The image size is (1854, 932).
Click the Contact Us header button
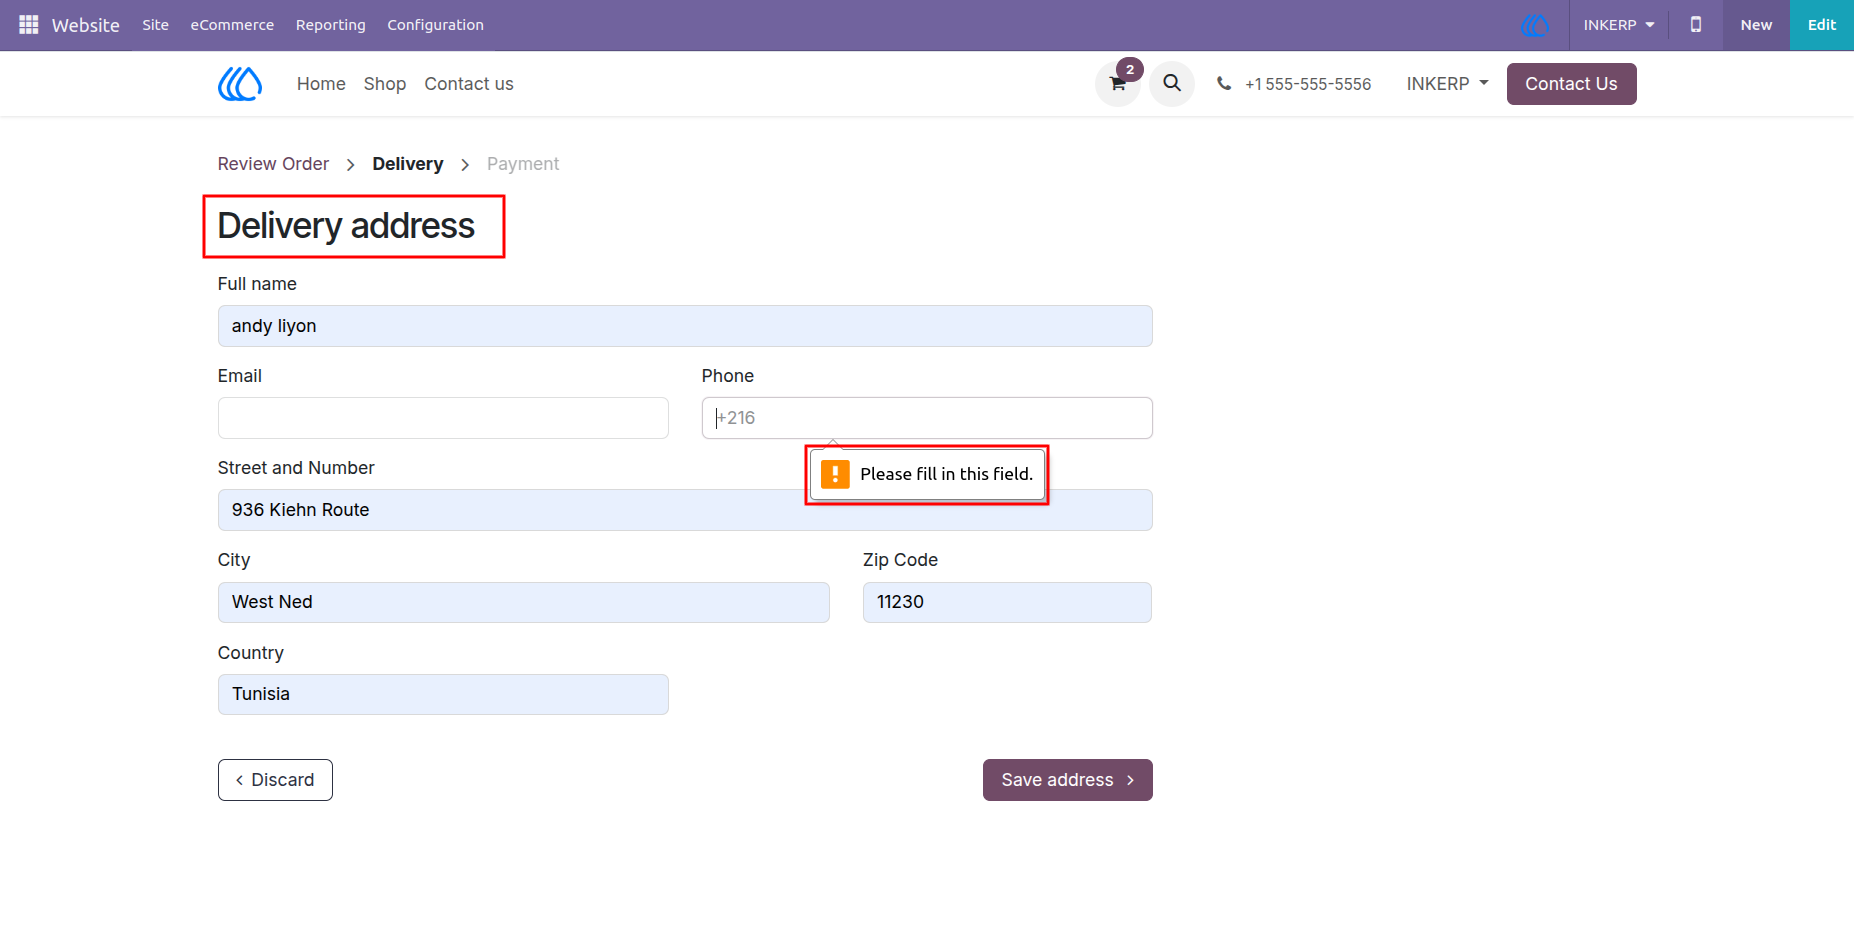[x=1571, y=84]
